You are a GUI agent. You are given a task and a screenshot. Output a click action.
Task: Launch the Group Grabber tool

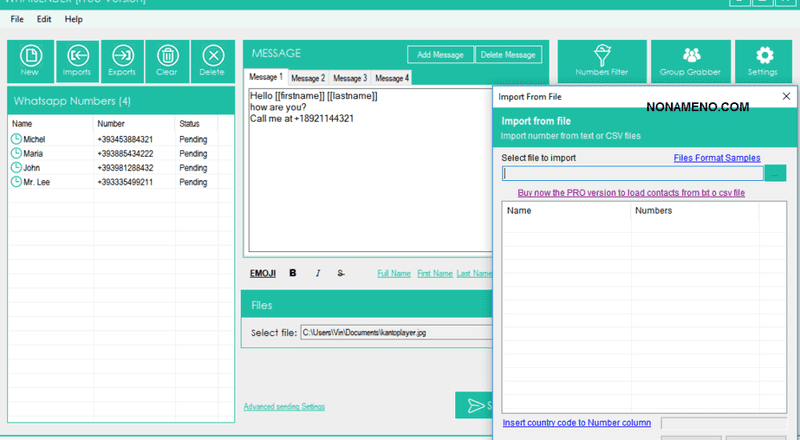pyautogui.click(x=690, y=61)
